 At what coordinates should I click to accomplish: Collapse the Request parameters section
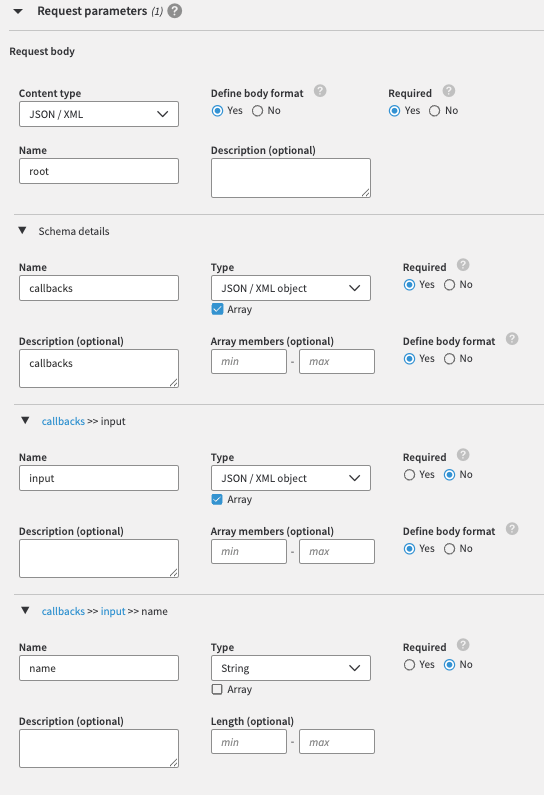coord(18,11)
